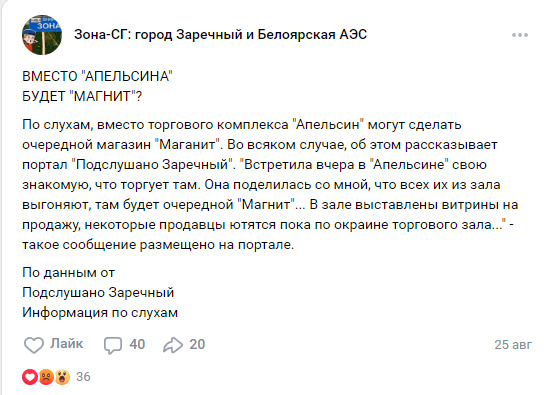
Task: Open the Зона-СГ: город Заречный community page
Action: point(220,35)
